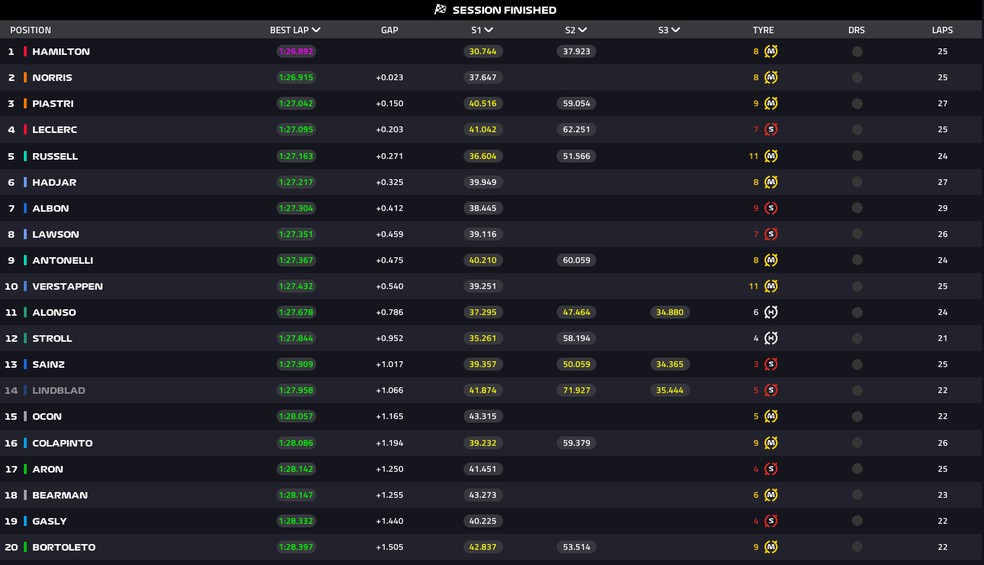
Task: Click Verstappen's medium tyre icon
Action: point(771,286)
